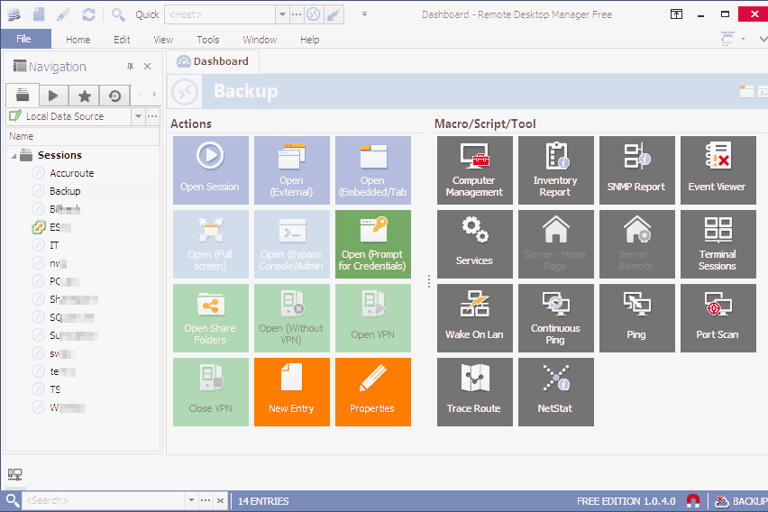Click the Open Session tile
Image resolution: width=768 pixels, height=512 pixels.
pos(211,170)
